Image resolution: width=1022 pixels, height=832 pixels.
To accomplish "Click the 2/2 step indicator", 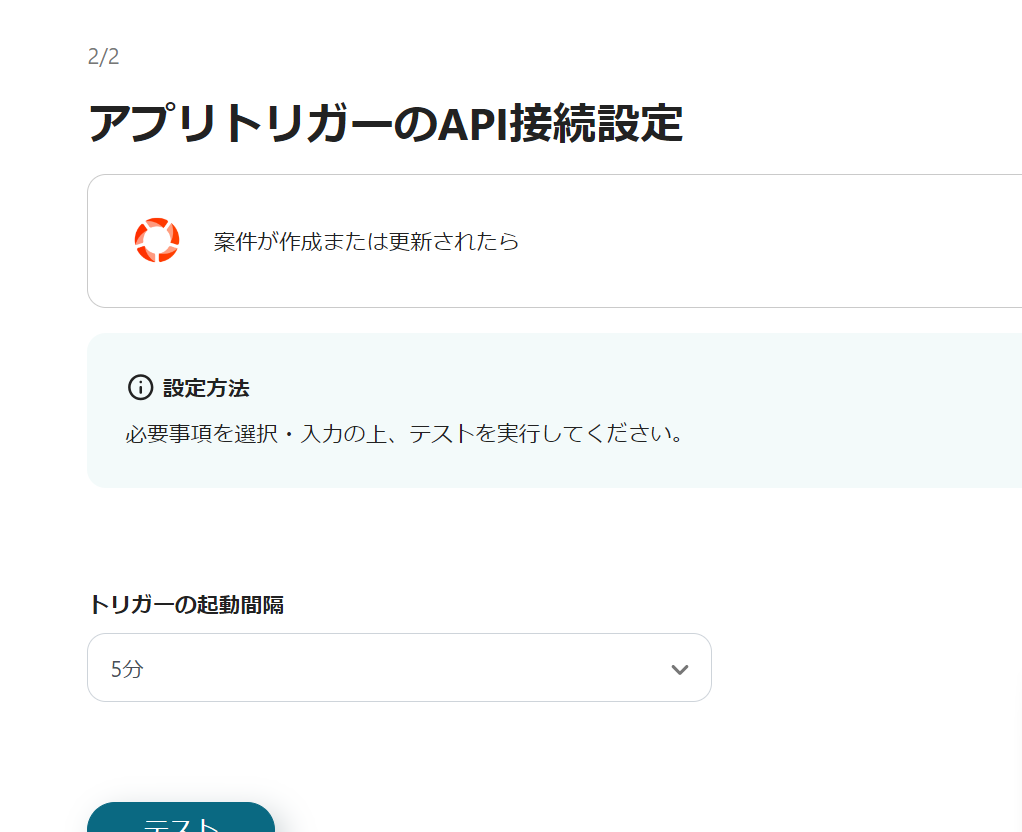I will 104,57.
